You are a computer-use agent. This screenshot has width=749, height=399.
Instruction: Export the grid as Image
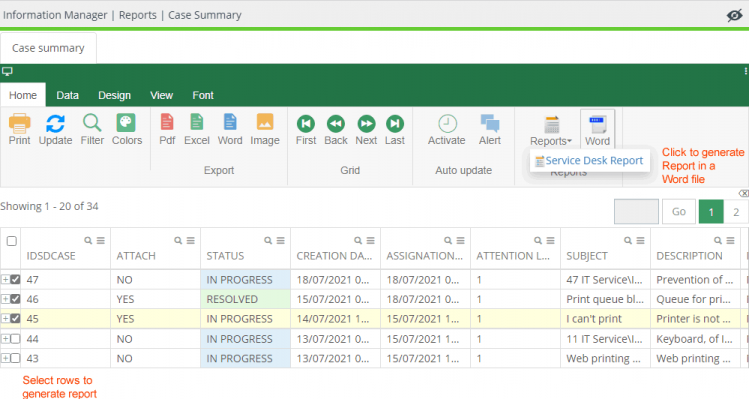(x=265, y=122)
